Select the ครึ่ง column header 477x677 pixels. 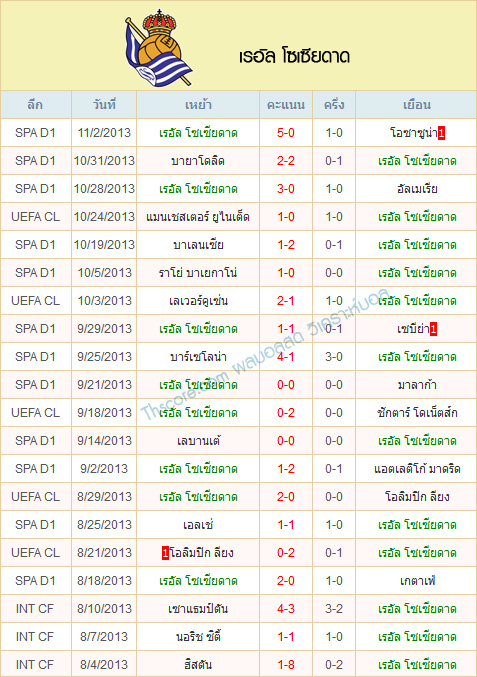(x=334, y=105)
